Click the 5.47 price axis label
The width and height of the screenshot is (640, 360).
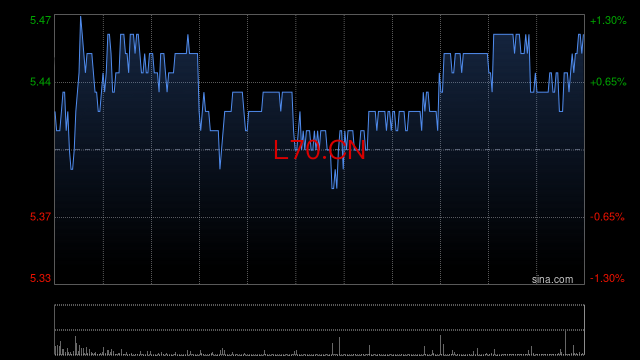tap(40, 20)
